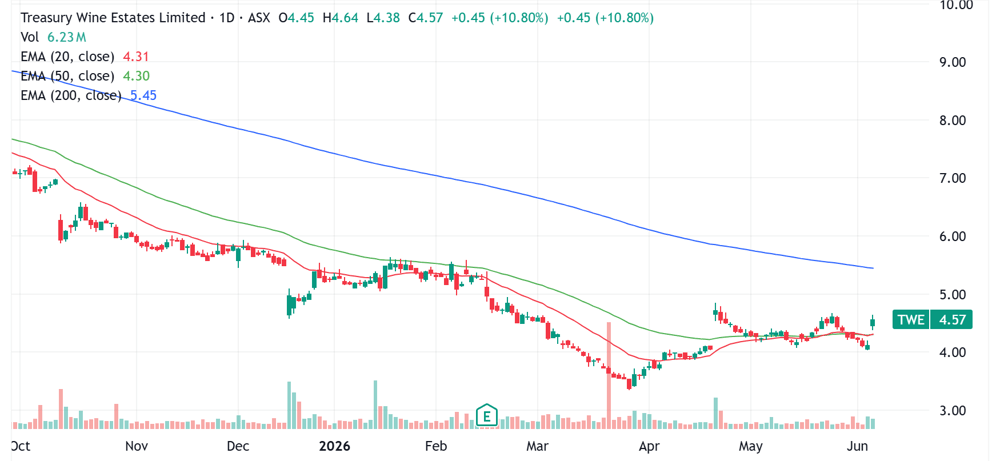Select the Mar label on time axis
This screenshot has height=461, width=1000.
coord(536,445)
